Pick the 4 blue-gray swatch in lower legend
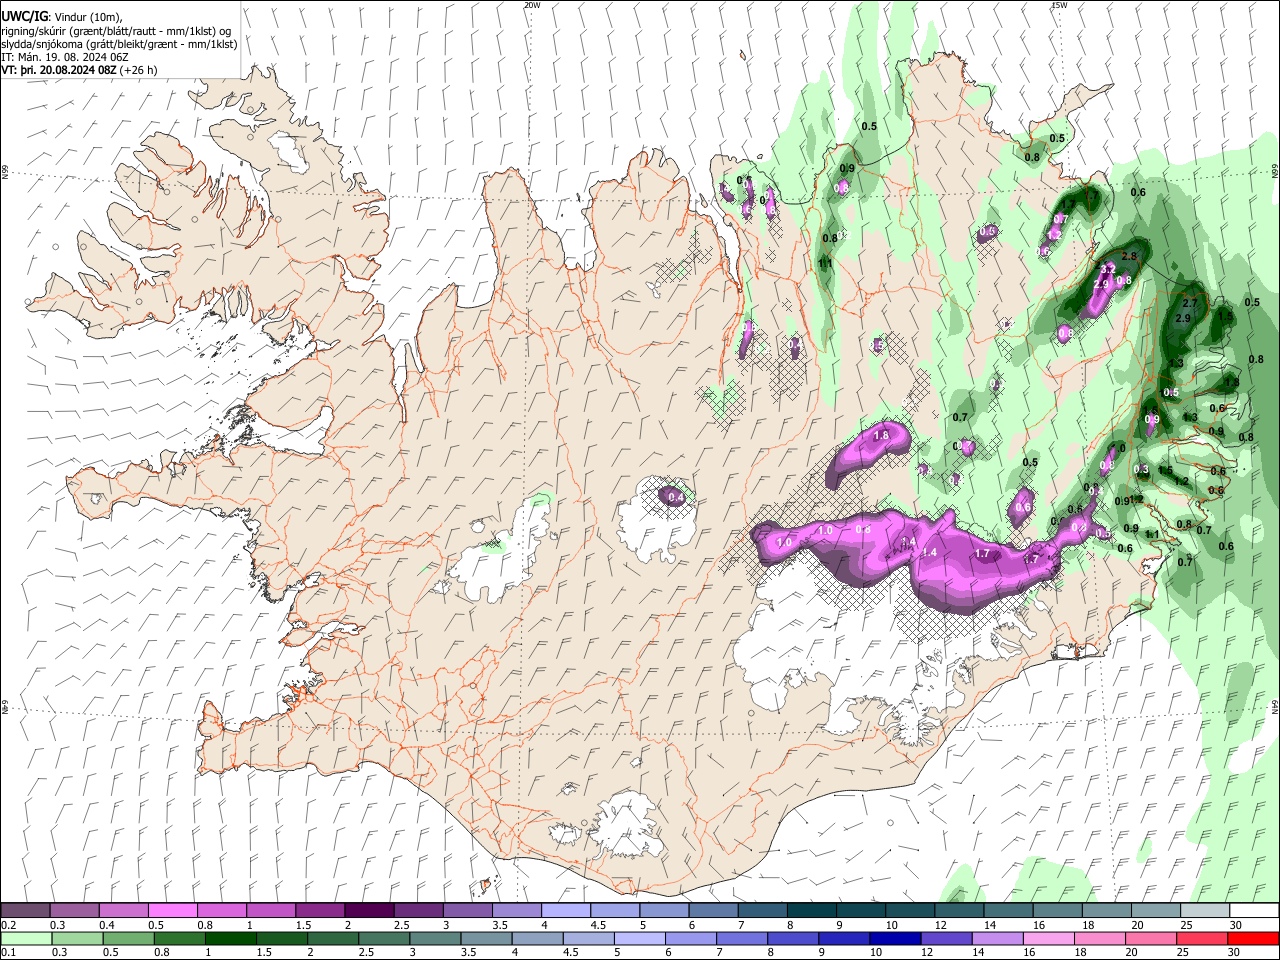This screenshot has height=960, width=1280. click(537, 938)
